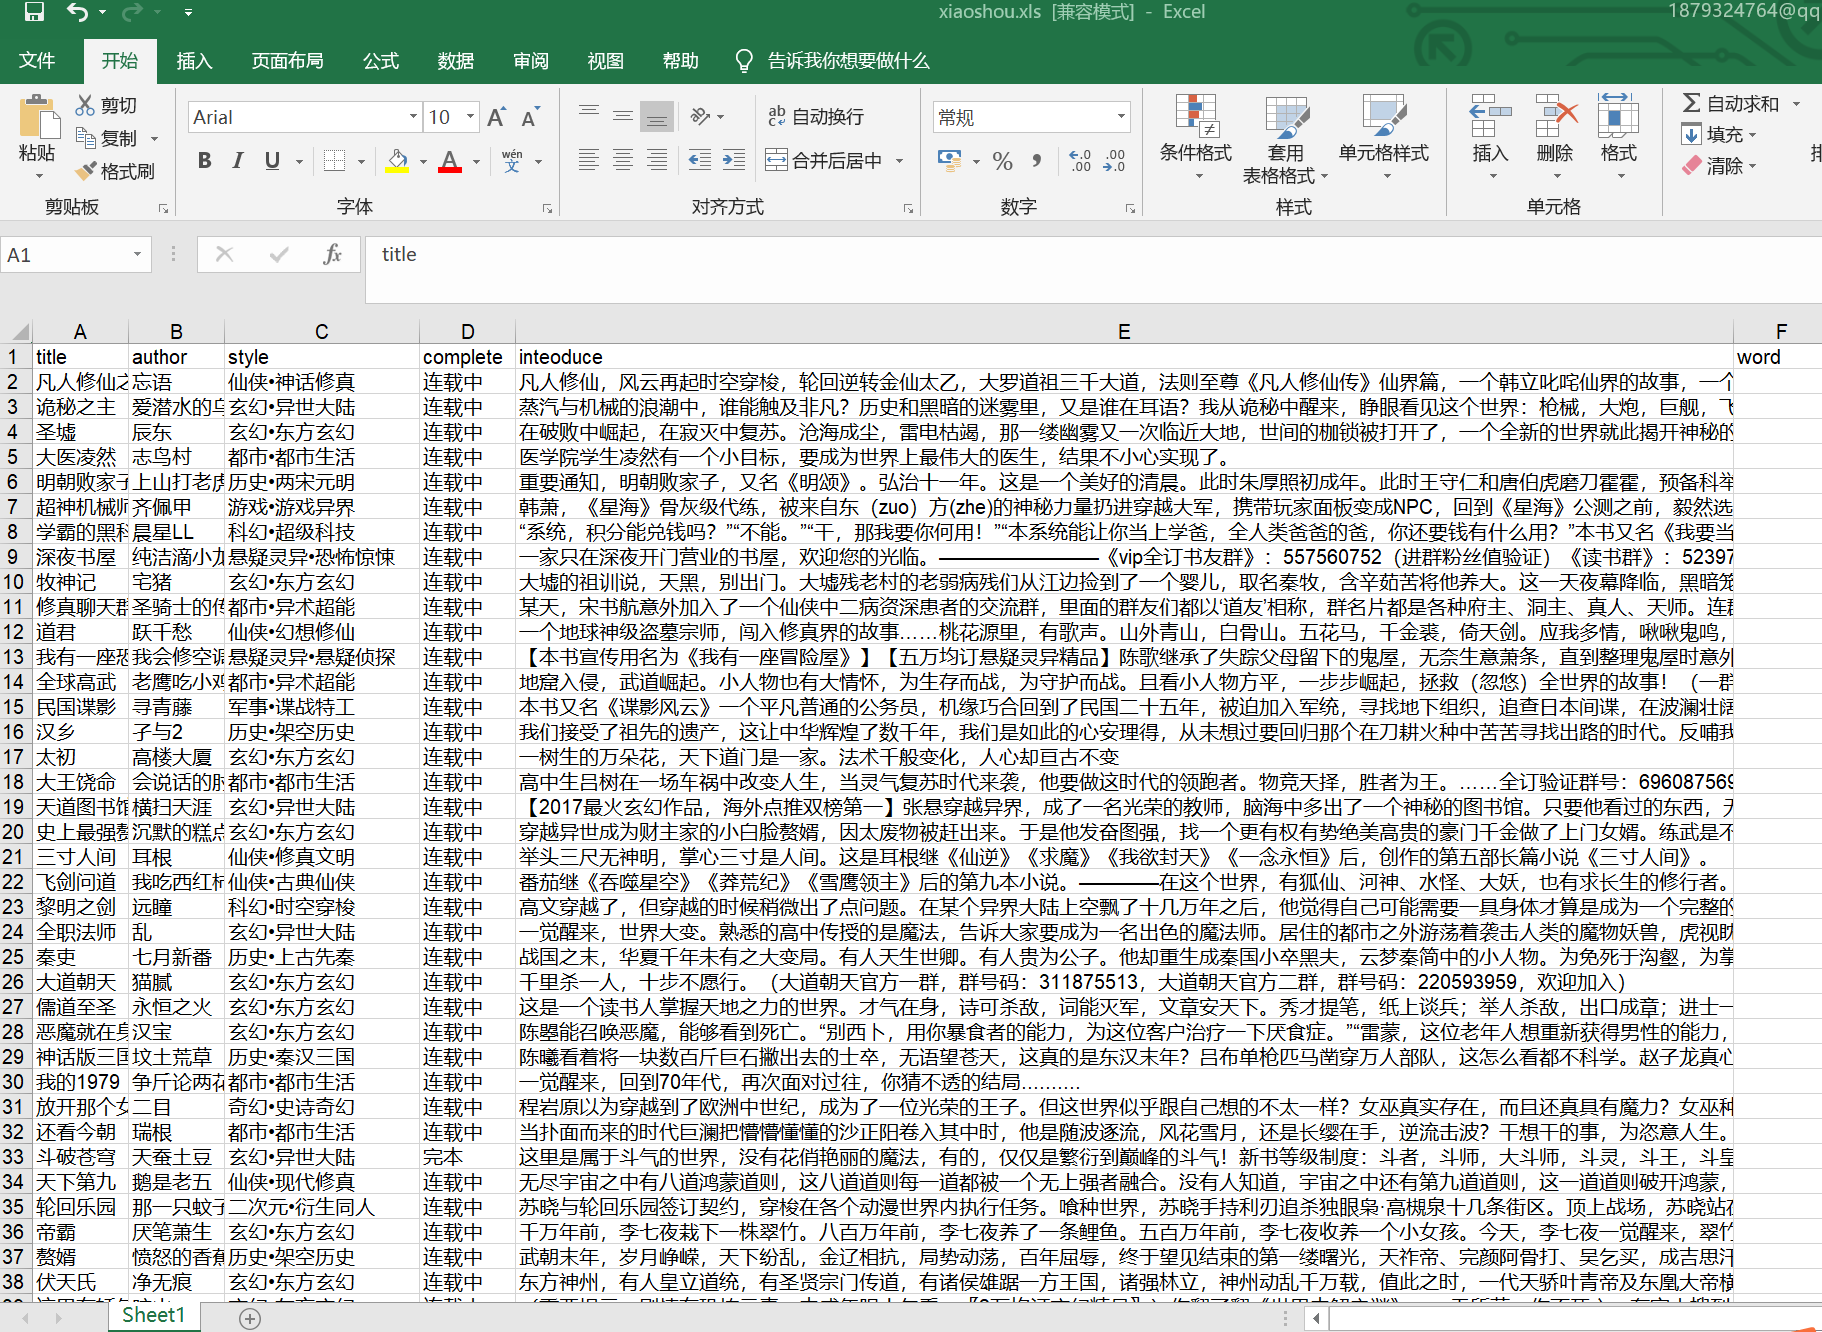Undo the last action
Image resolution: width=1822 pixels, height=1332 pixels.
77,12
